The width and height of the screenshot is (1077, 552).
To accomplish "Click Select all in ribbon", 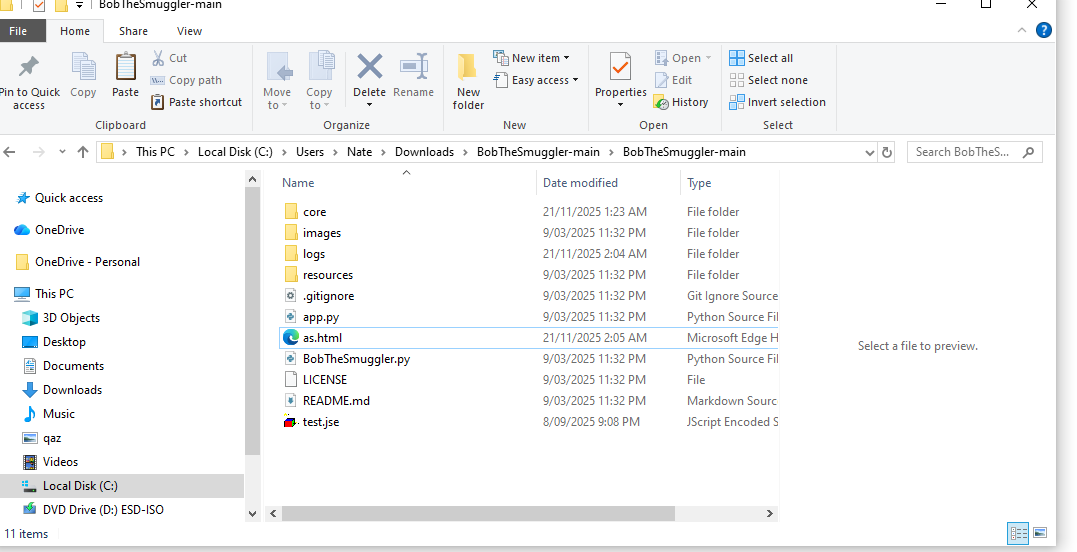I will [761, 58].
